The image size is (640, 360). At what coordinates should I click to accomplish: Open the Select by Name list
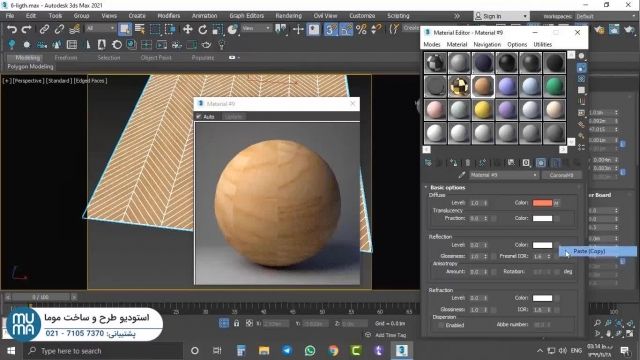tap(140, 29)
